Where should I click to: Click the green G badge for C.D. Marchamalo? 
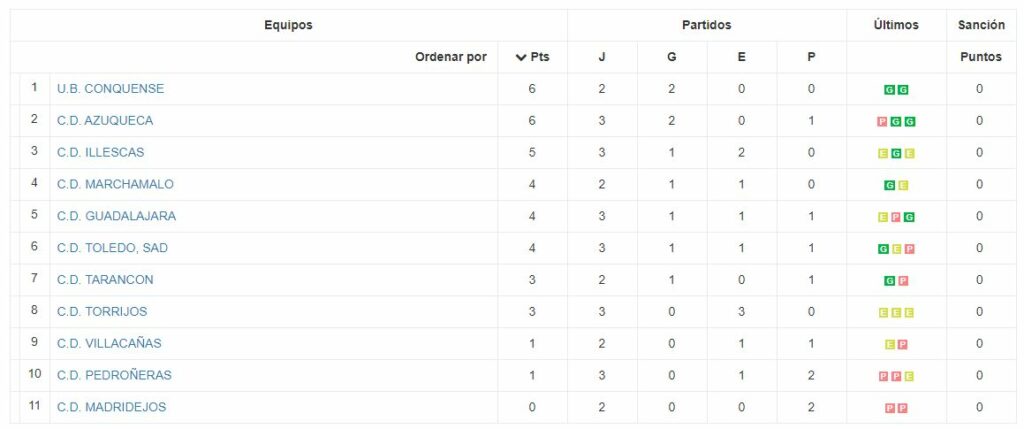(889, 185)
